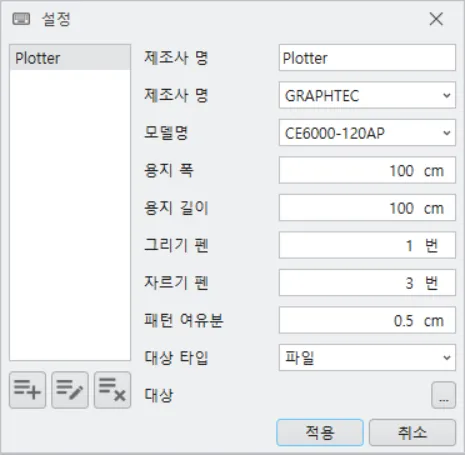Viewport: 465px width, 455px height.
Task: Select the 그리기 펜 number field
Action: (x=367, y=245)
